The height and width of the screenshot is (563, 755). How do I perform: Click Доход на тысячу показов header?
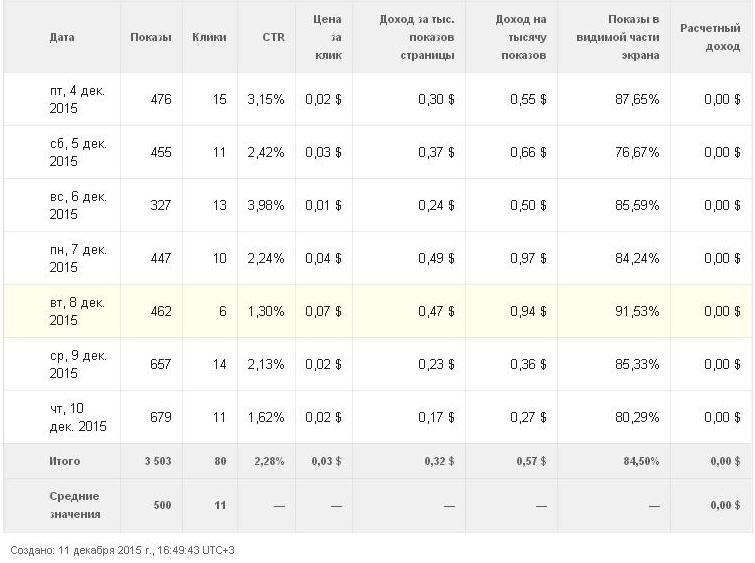pos(521,37)
